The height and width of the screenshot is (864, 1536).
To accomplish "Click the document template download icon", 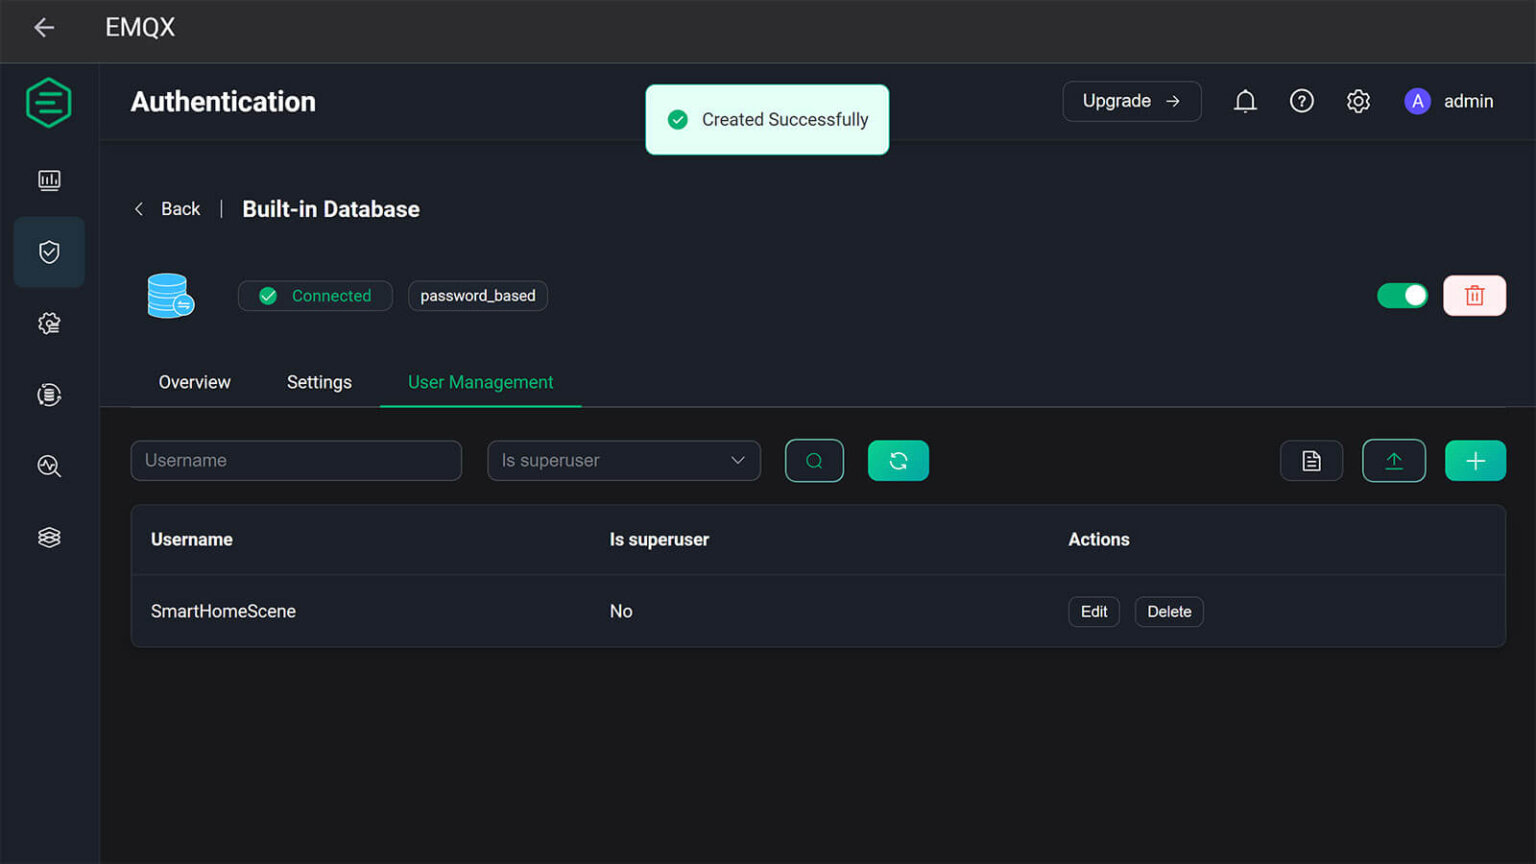I will tap(1311, 460).
